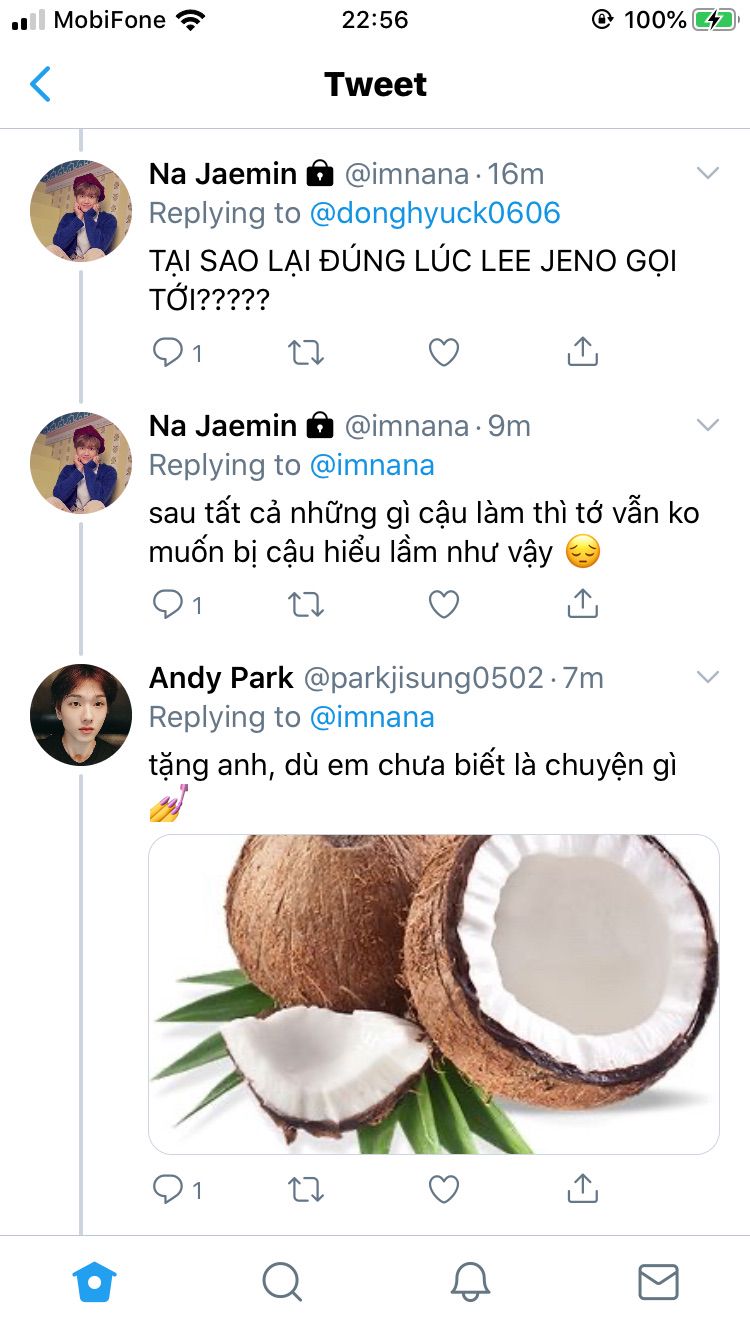Viewport: 750px width, 1334px height.
Task: Expand options chevron on 16m tweet
Action: coord(707,174)
